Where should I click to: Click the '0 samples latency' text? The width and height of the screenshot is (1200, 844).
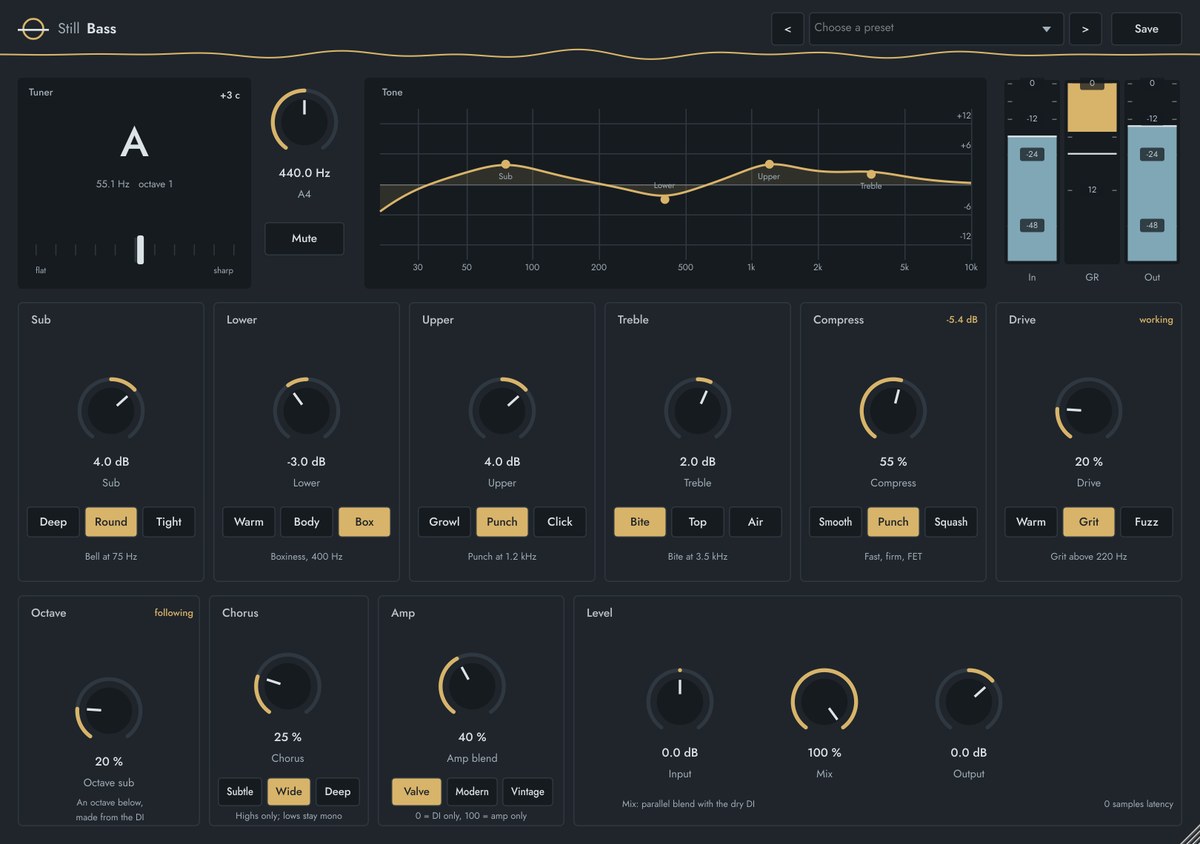tap(1138, 804)
